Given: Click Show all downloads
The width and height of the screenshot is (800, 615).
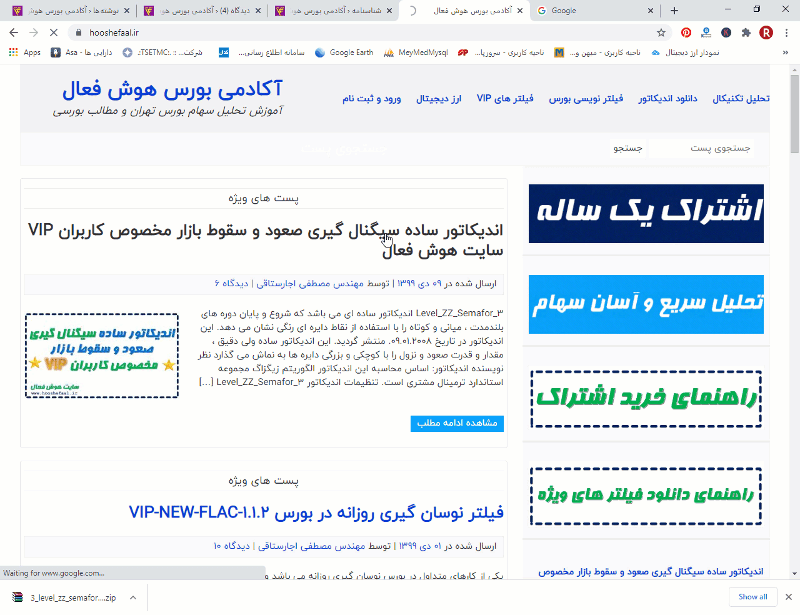Looking at the screenshot, I should point(753,597).
